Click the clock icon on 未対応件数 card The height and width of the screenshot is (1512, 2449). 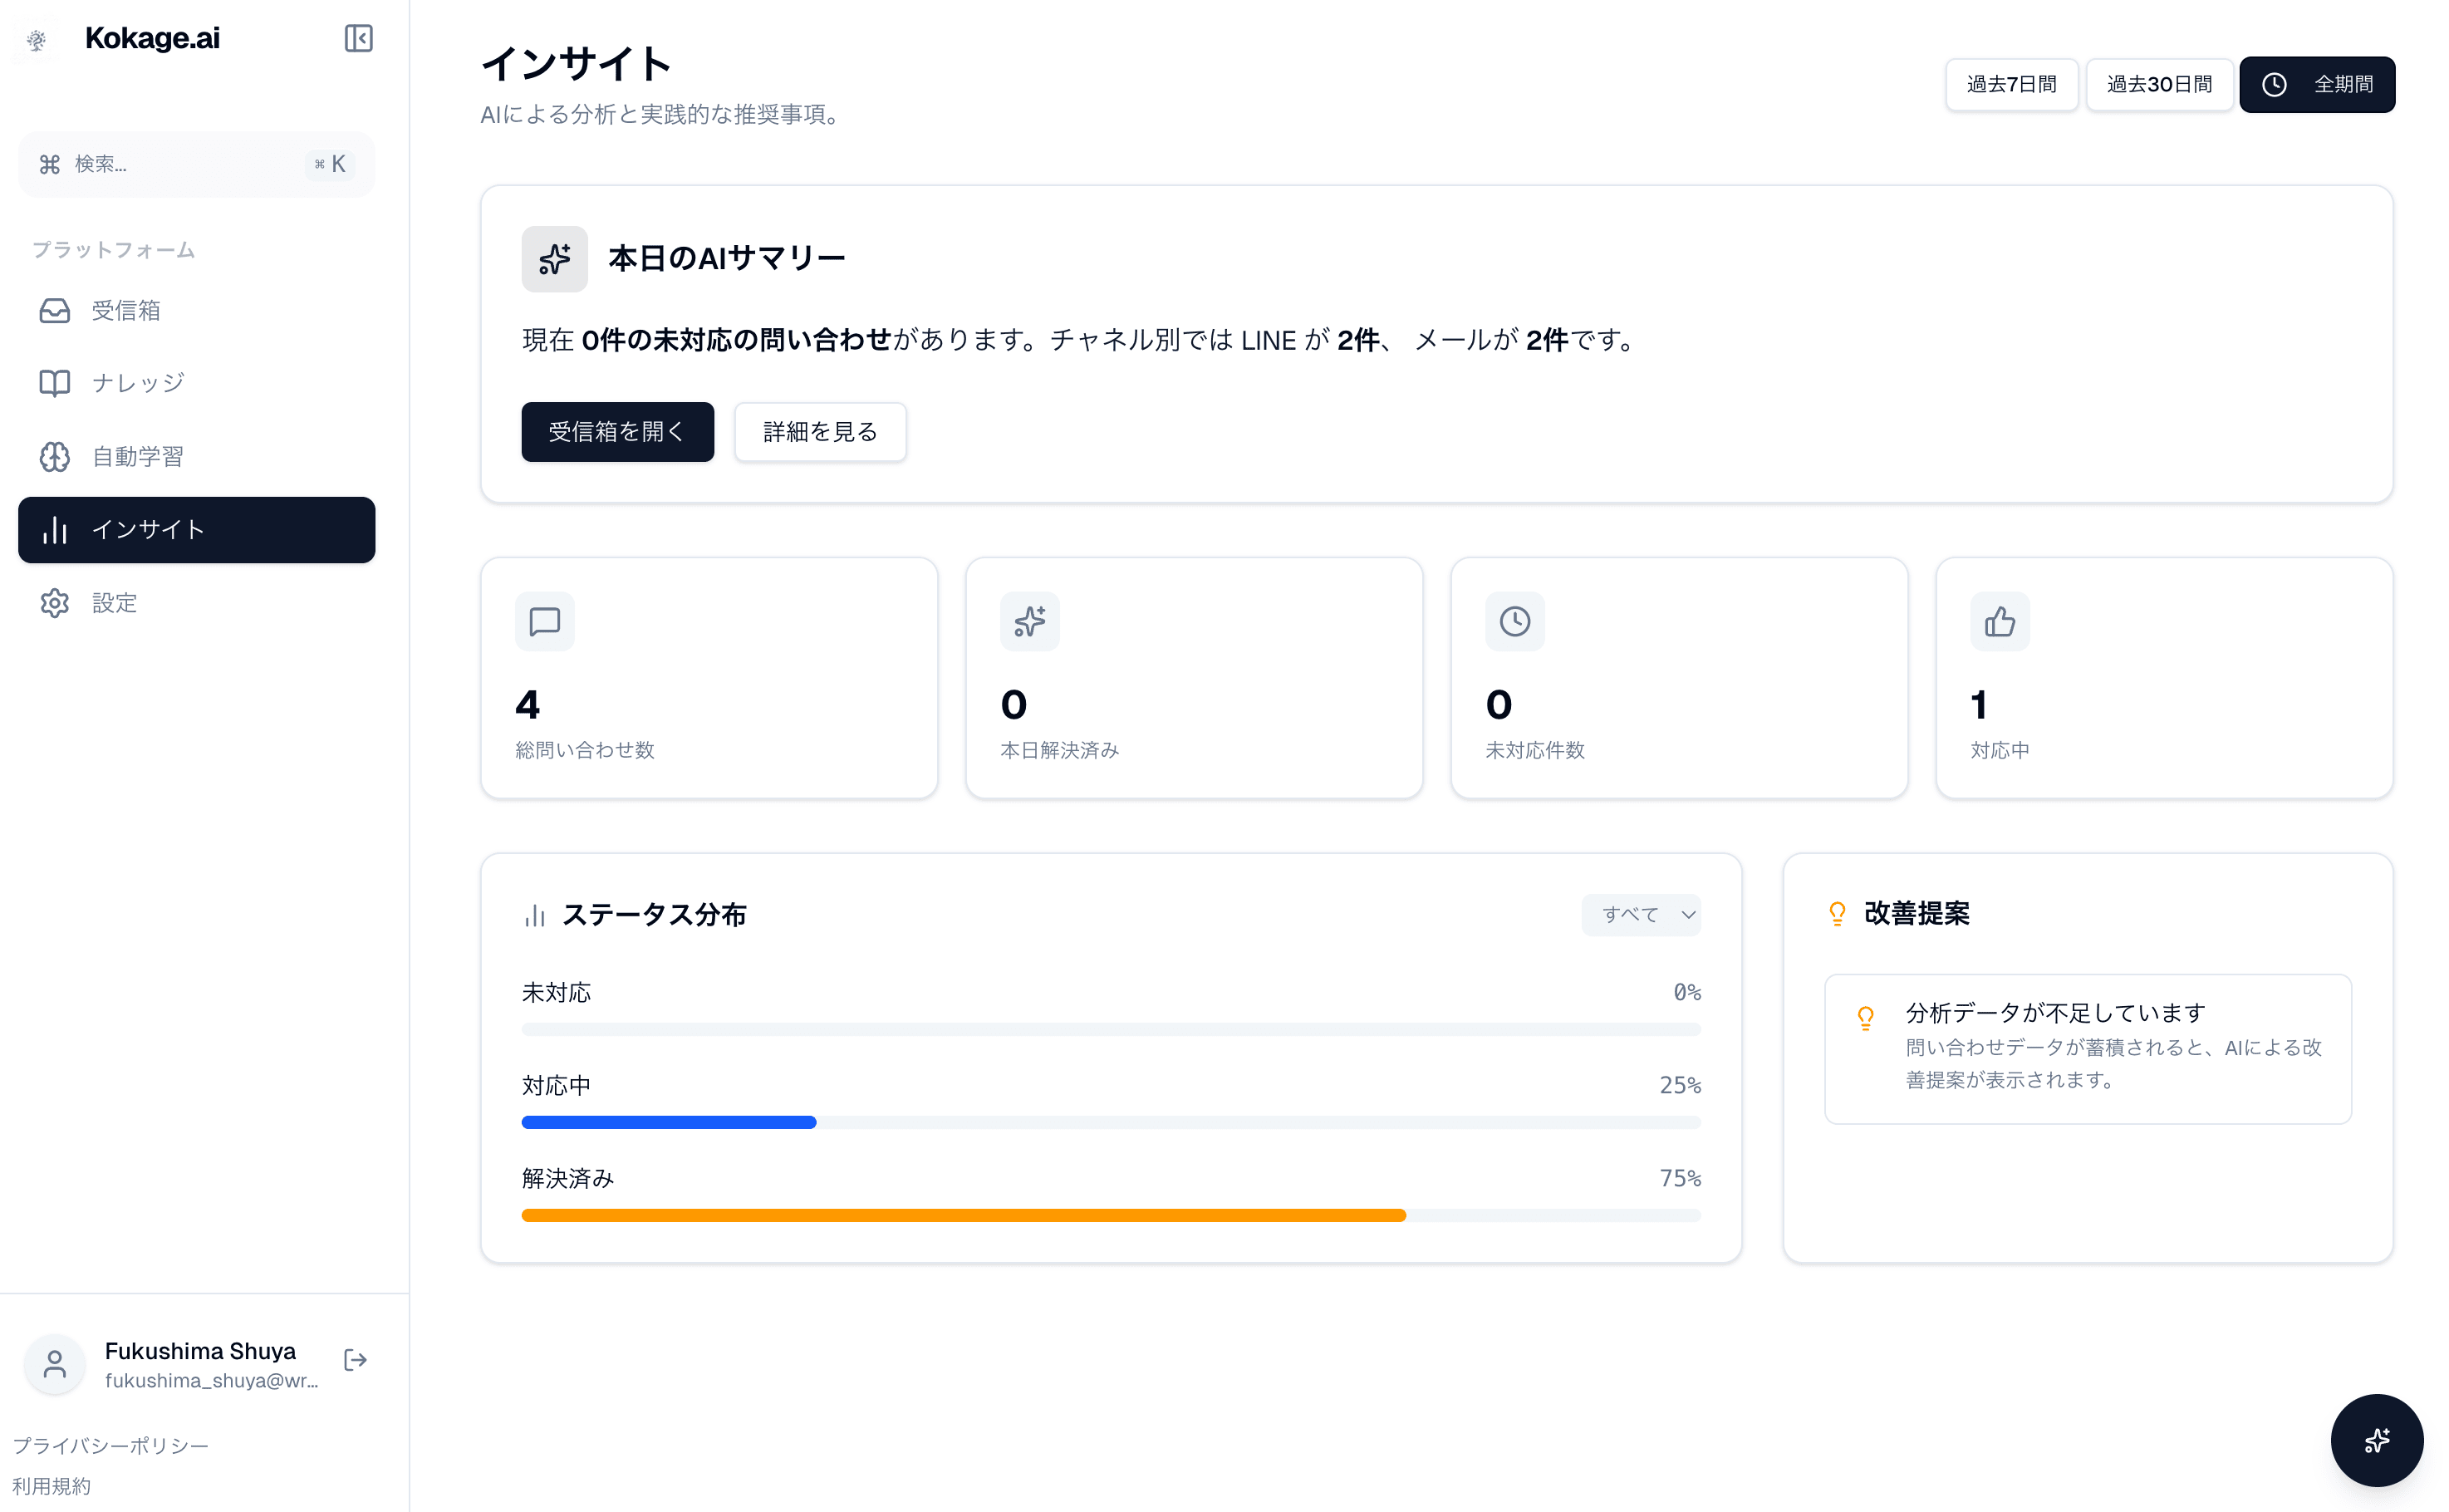[x=1514, y=622]
